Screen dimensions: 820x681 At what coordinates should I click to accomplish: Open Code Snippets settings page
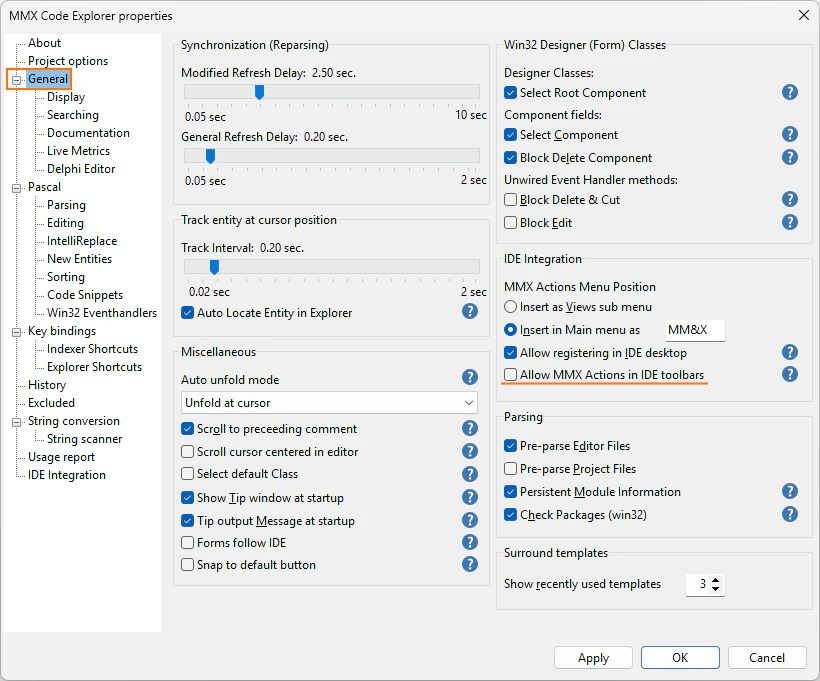85,295
